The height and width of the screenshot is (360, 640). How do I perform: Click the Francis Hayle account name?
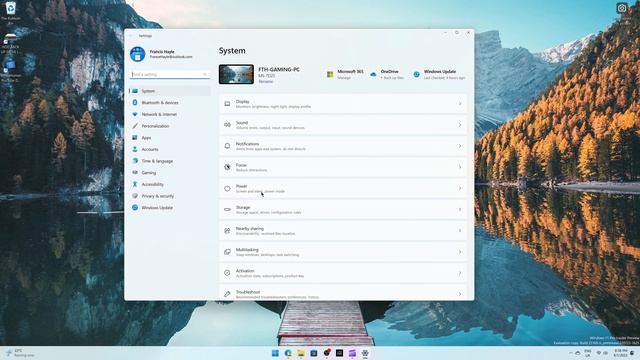point(162,52)
